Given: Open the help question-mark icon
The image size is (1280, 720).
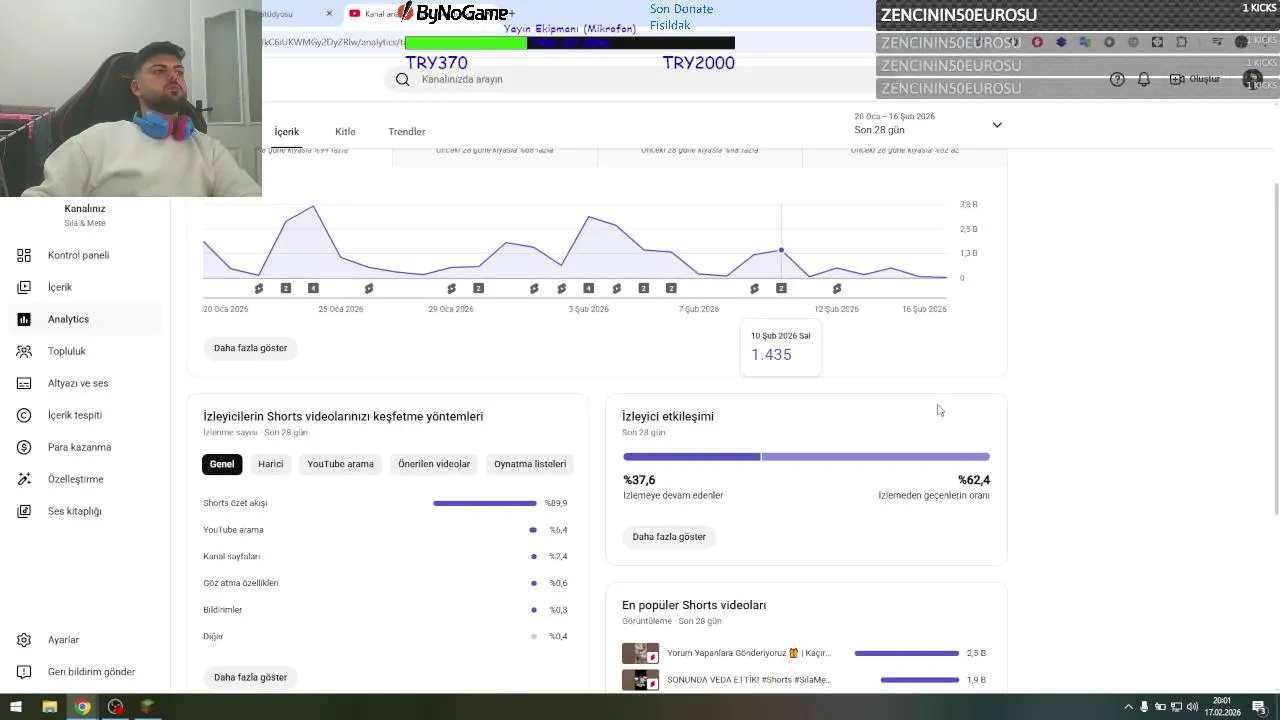Looking at the screenshot, I should click(1117, 79).
